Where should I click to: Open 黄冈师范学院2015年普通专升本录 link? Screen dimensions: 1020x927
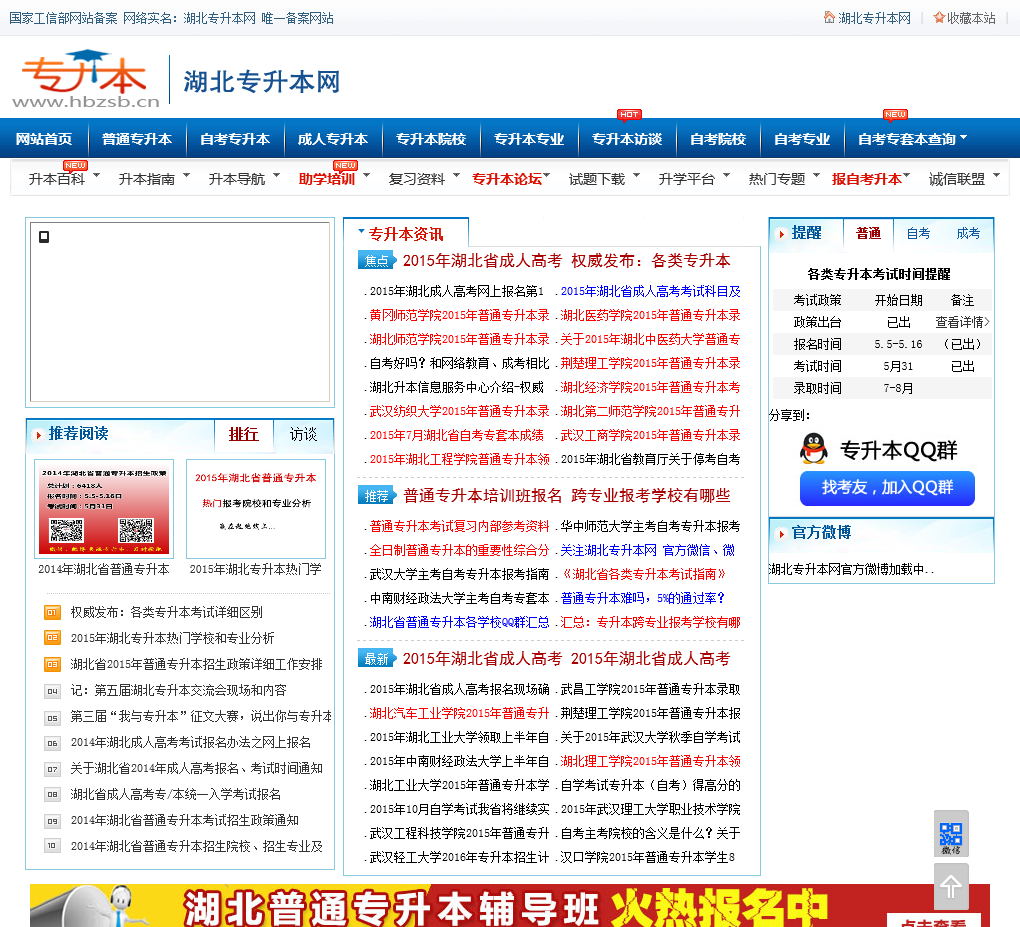coord(459,316)
